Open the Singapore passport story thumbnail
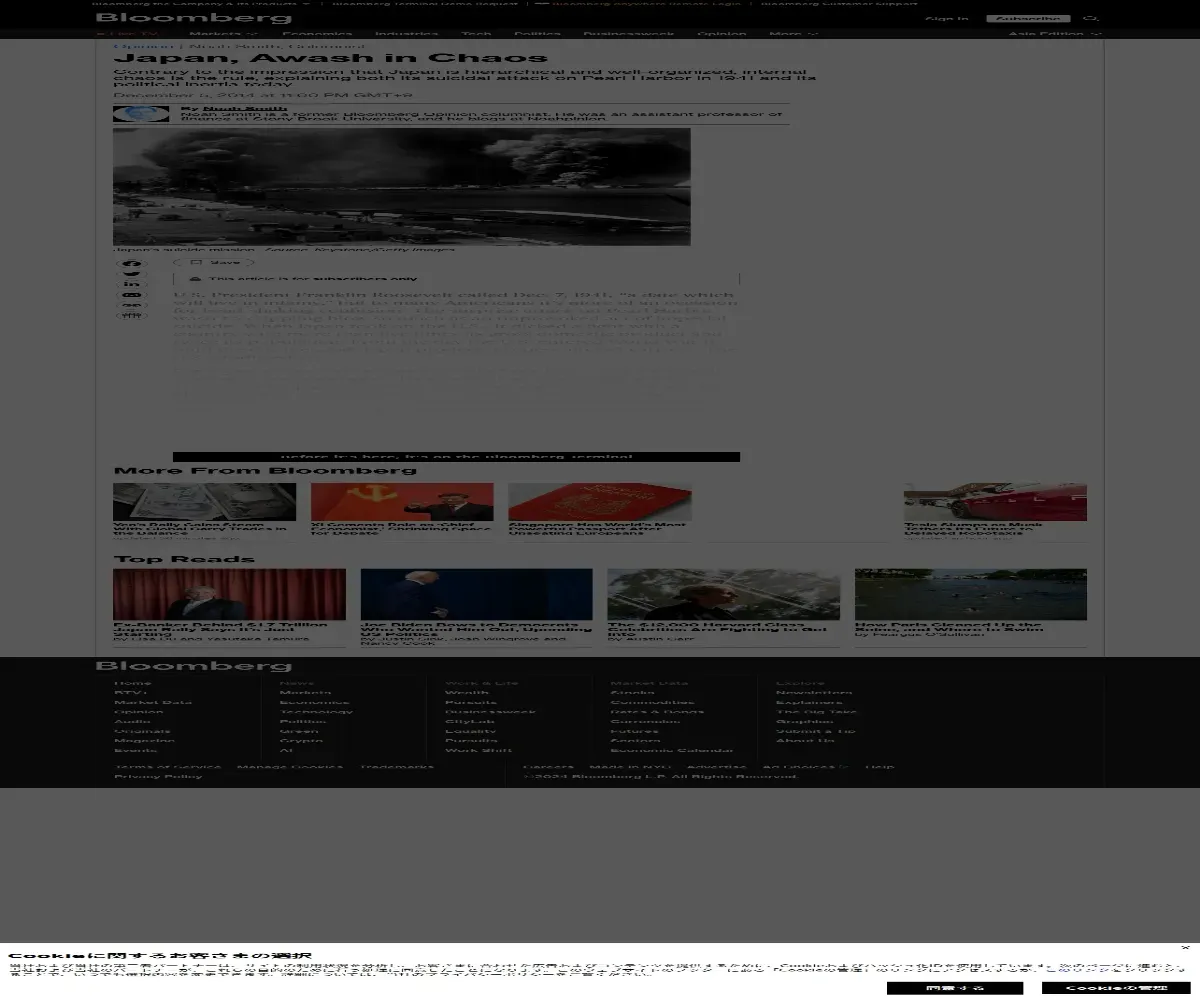This screenshot has width=1200, height=1000. point(599,502)
